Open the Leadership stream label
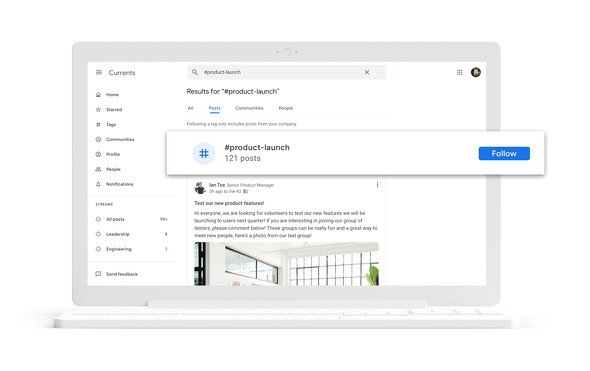The height and width of the screenshot is (371, 590). click(x=118, y=234)
